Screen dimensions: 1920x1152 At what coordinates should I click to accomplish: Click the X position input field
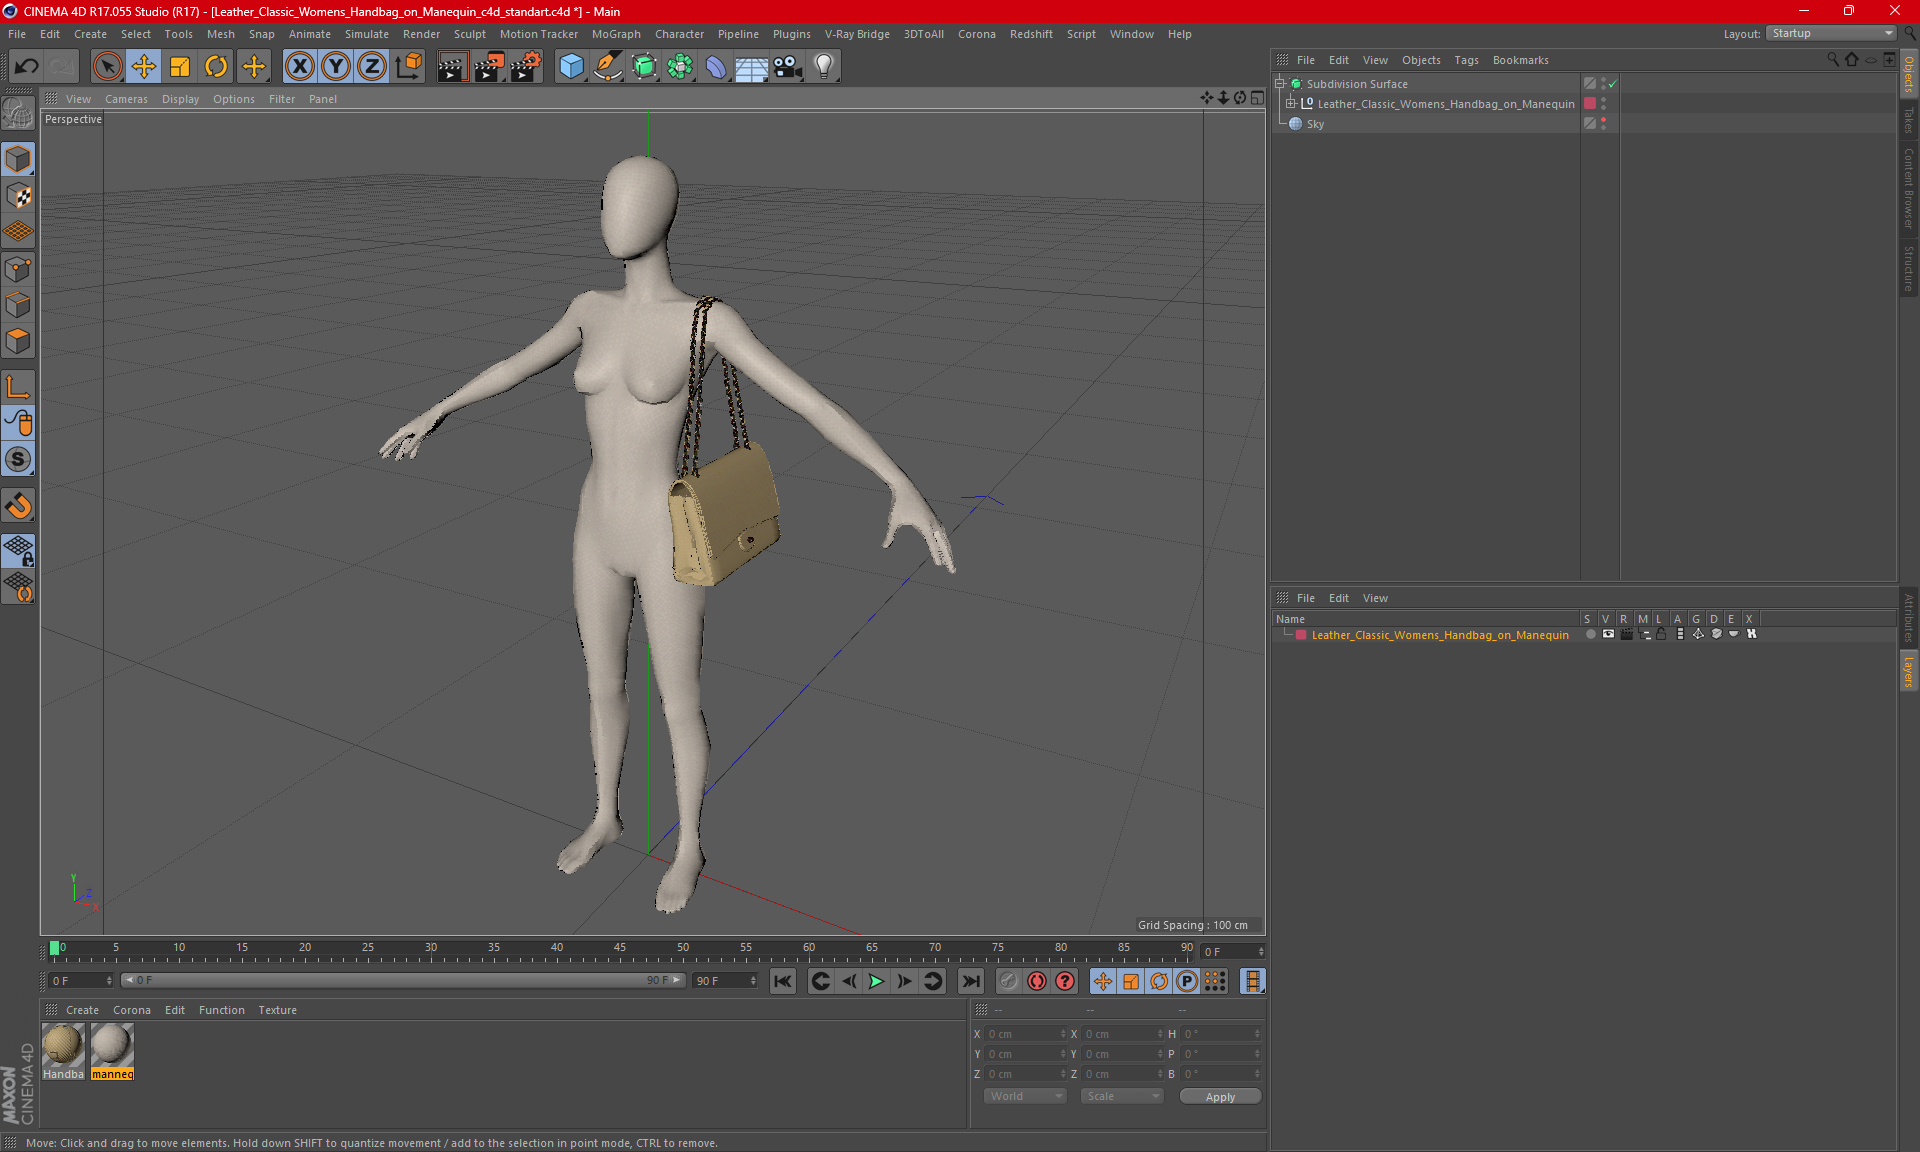point(1025,1034)
